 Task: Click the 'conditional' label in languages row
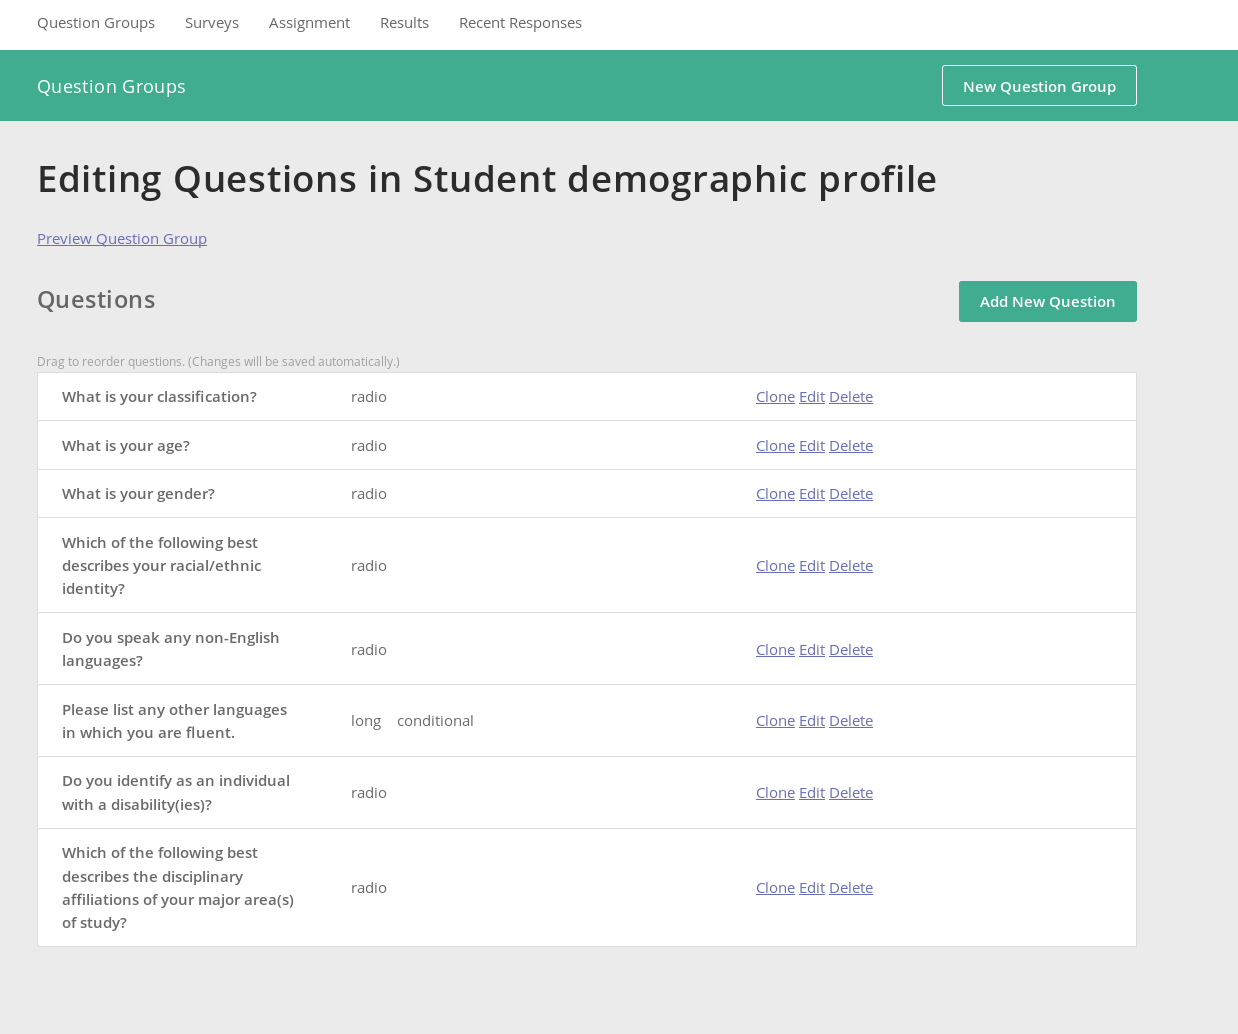pos(435,720)
